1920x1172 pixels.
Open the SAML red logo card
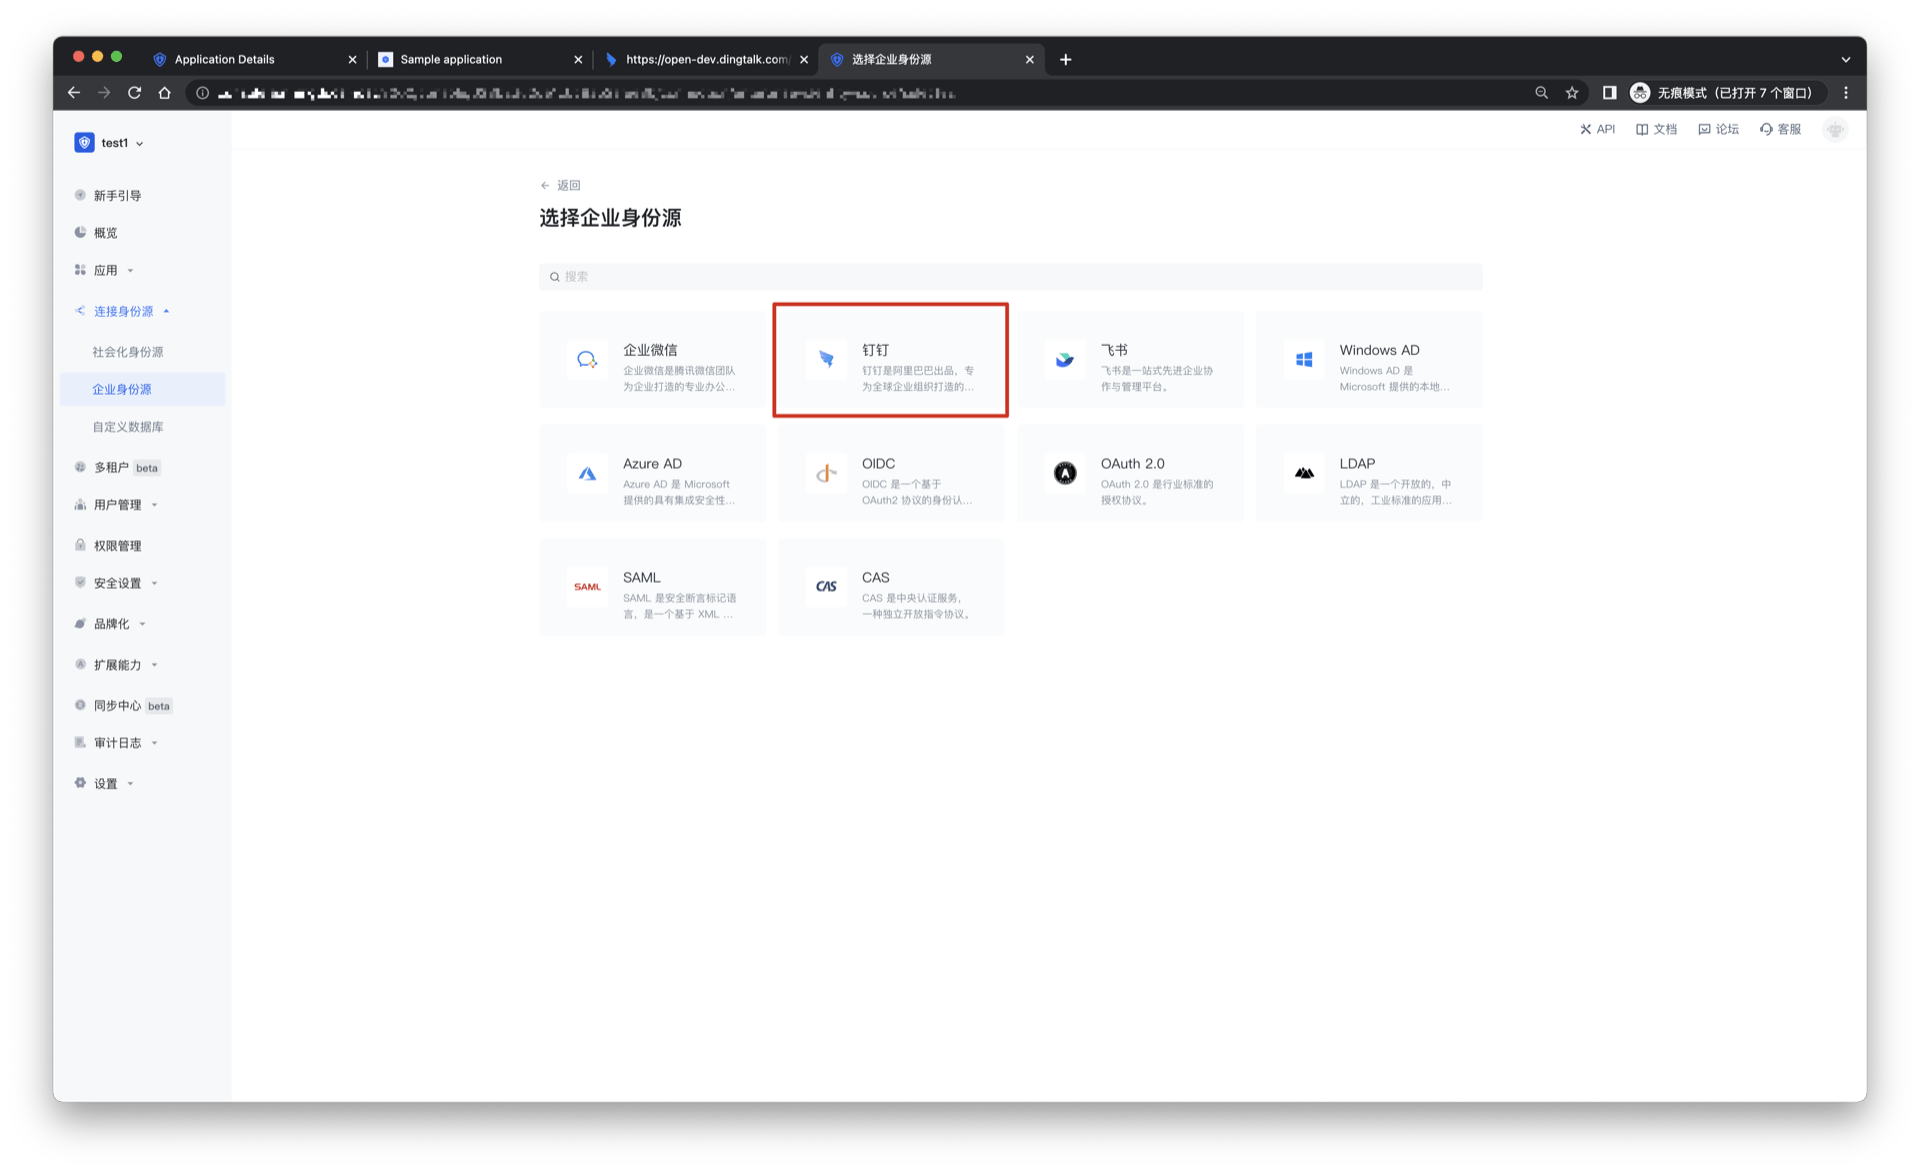point(587,587)
